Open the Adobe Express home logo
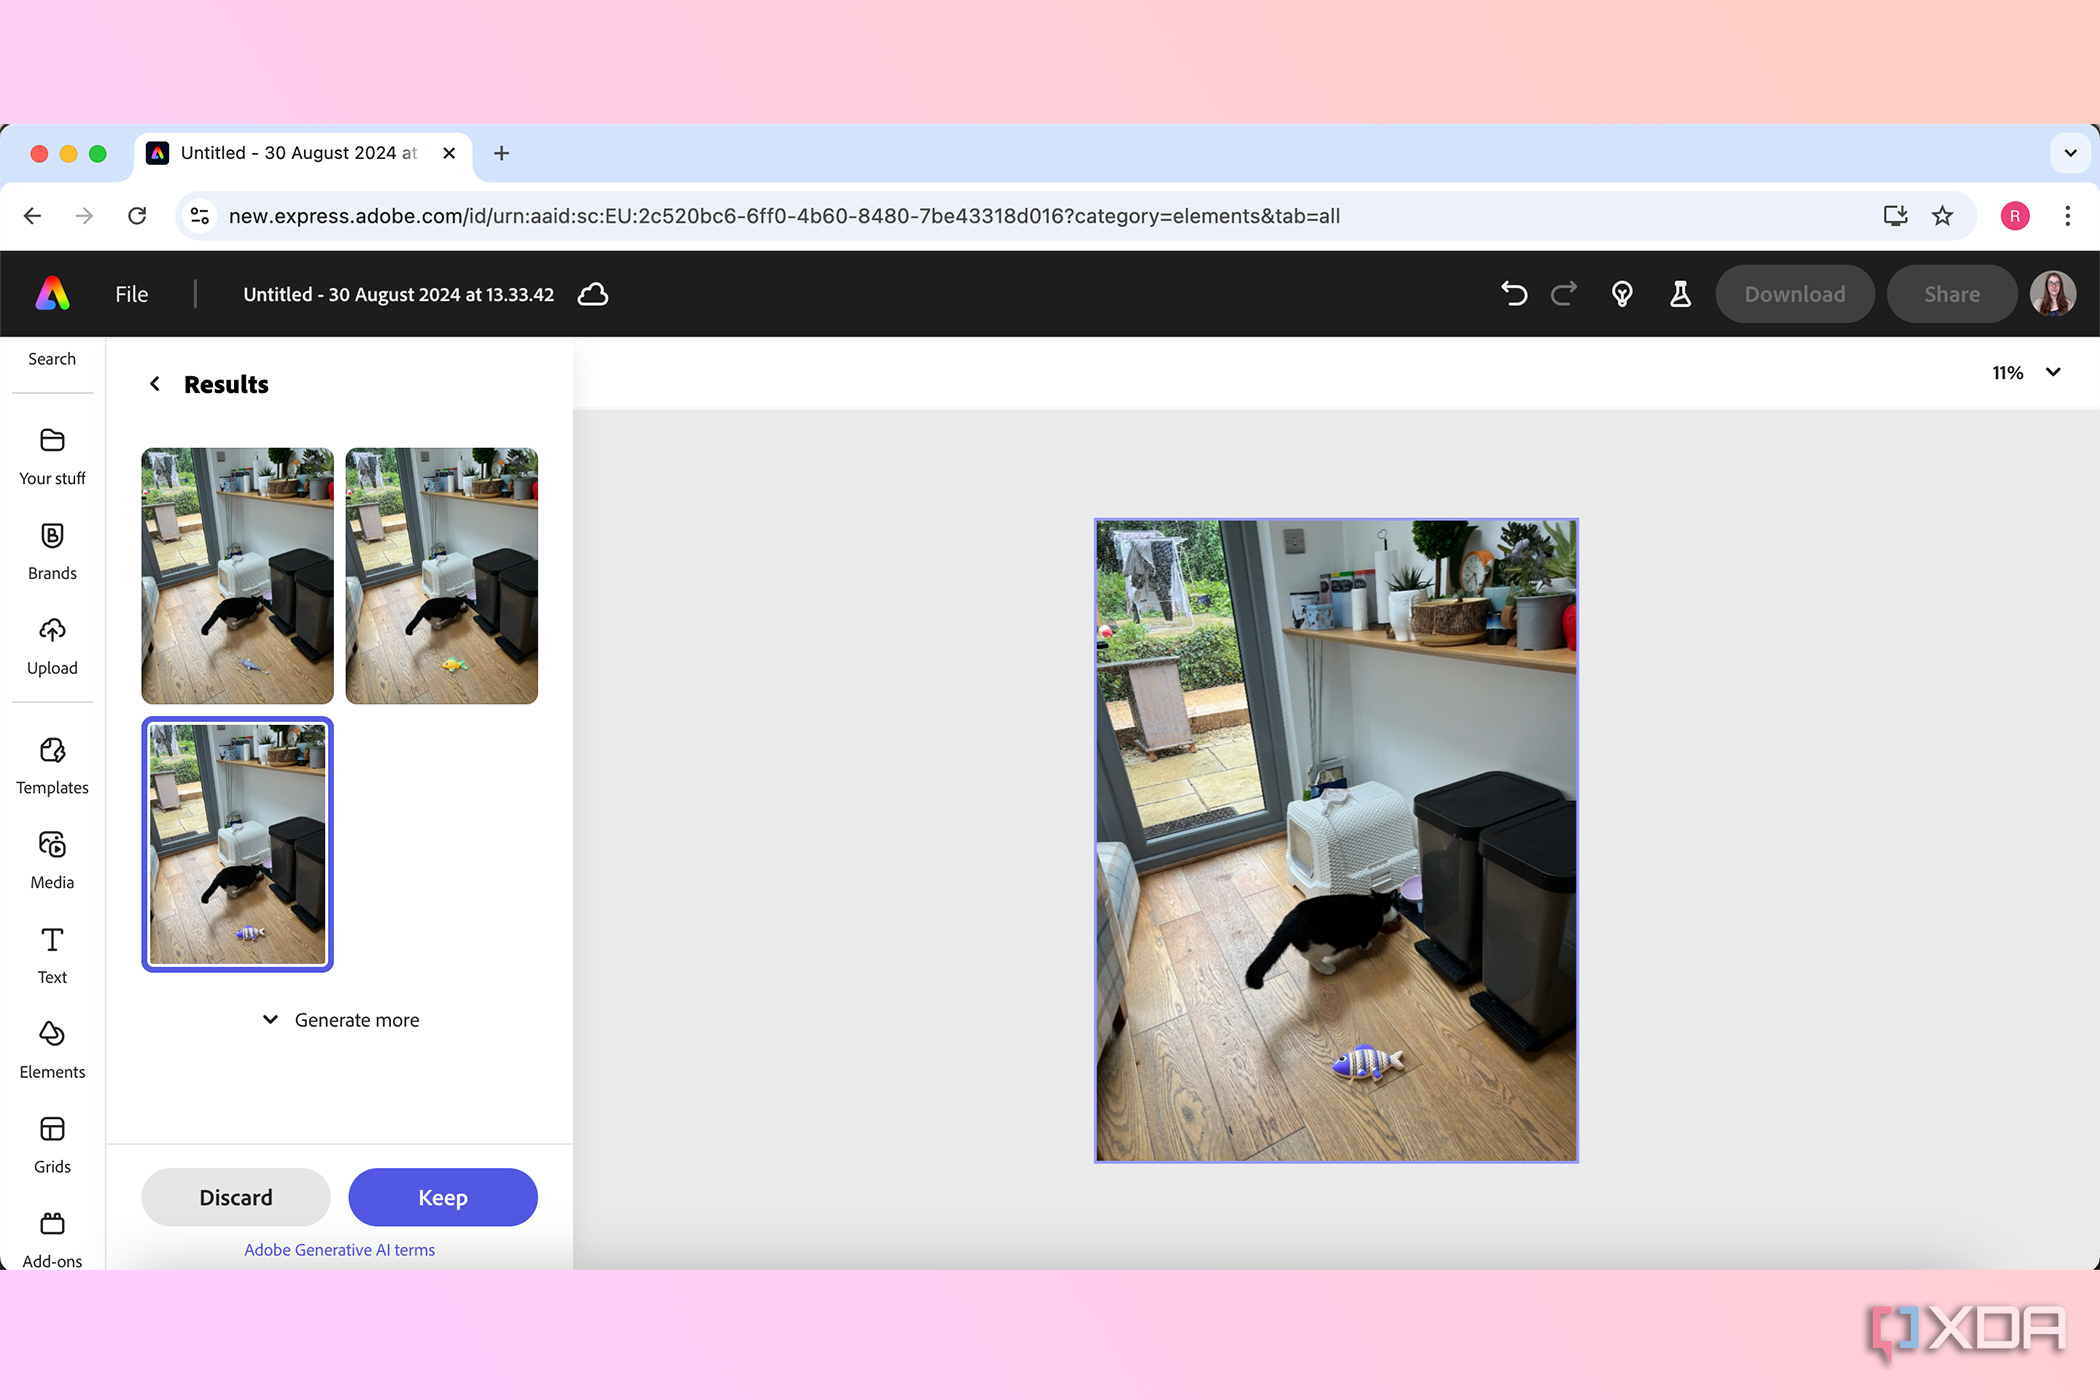The image size is (2100, 1400). coord(53,294)
